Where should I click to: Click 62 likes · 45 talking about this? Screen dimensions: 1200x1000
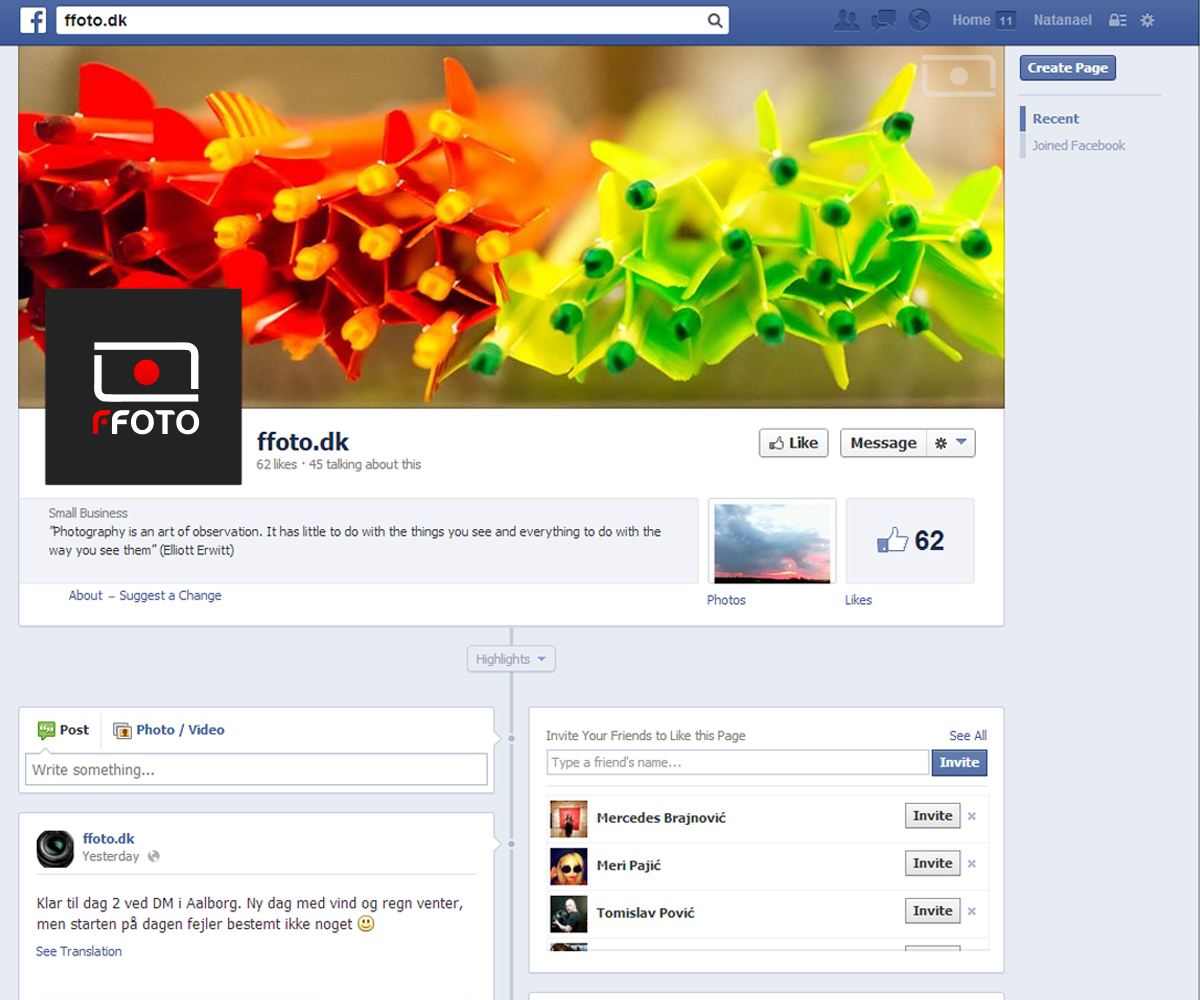click(x=339, y=465)
